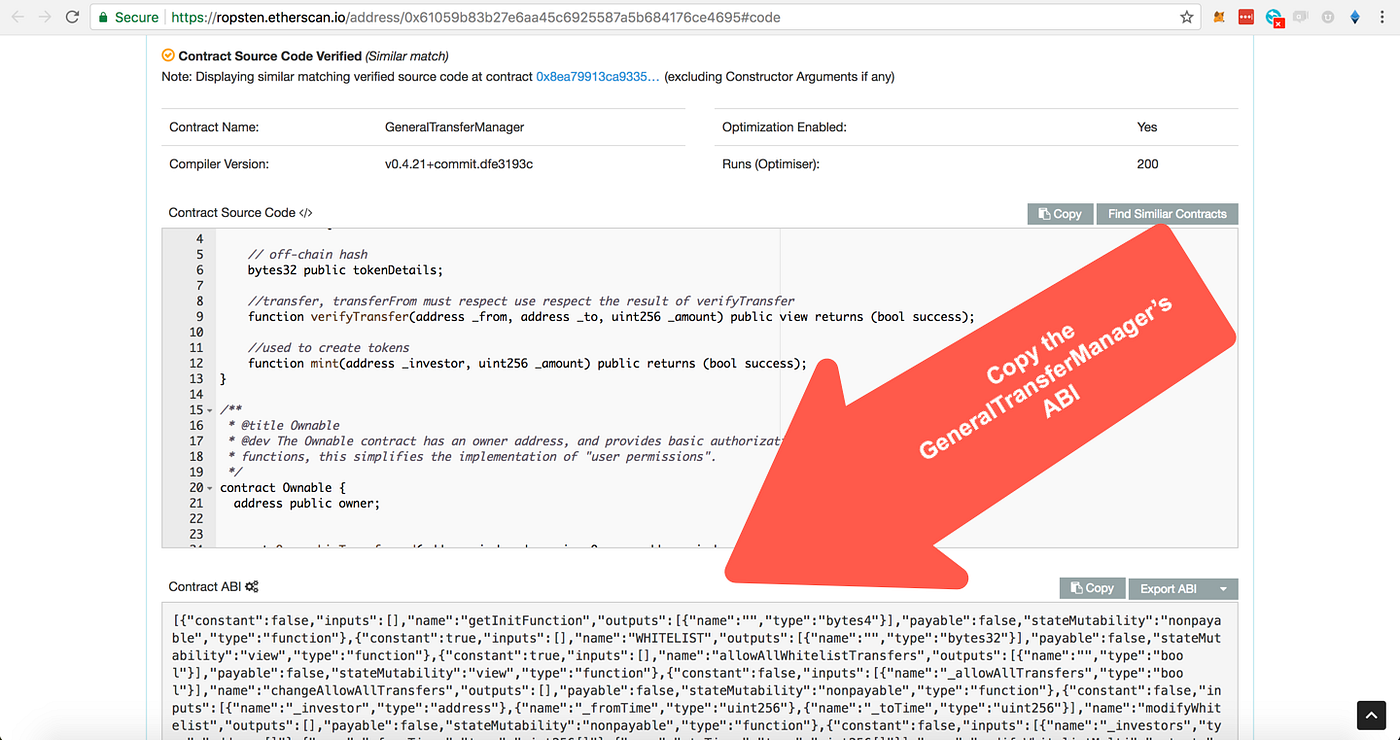Click the 'Optimization Enabled:' label
The width and height of the screenshot is (1400, 740).
(x=784, y=127)
